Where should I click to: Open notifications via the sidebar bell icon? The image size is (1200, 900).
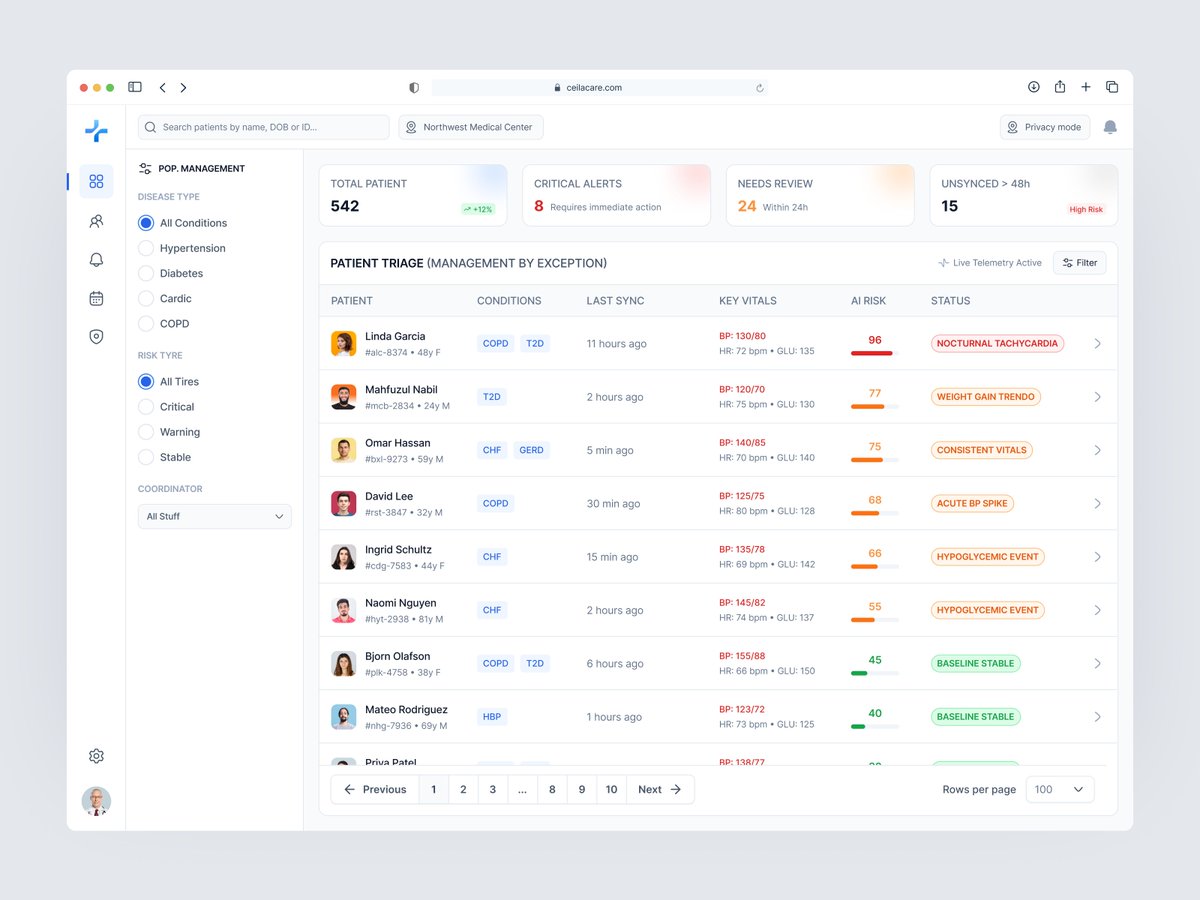click(x=96, y=259)
